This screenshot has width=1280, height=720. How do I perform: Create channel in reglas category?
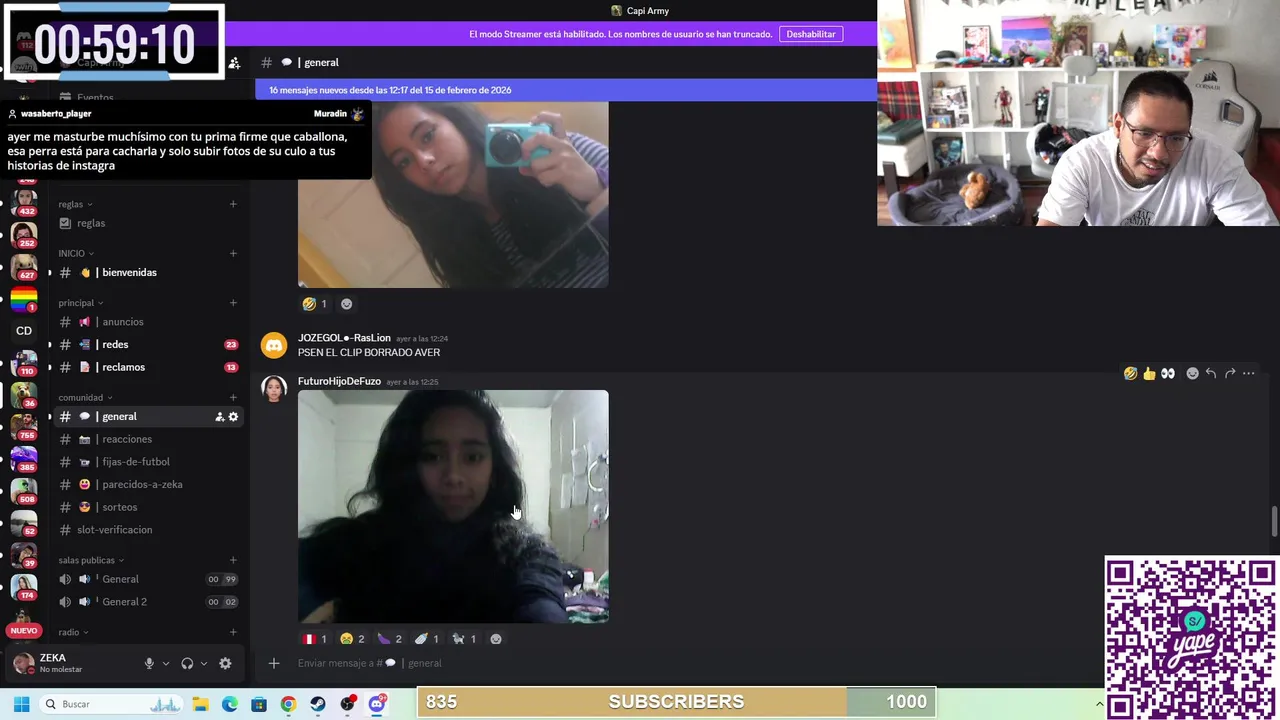pos(233,204)
